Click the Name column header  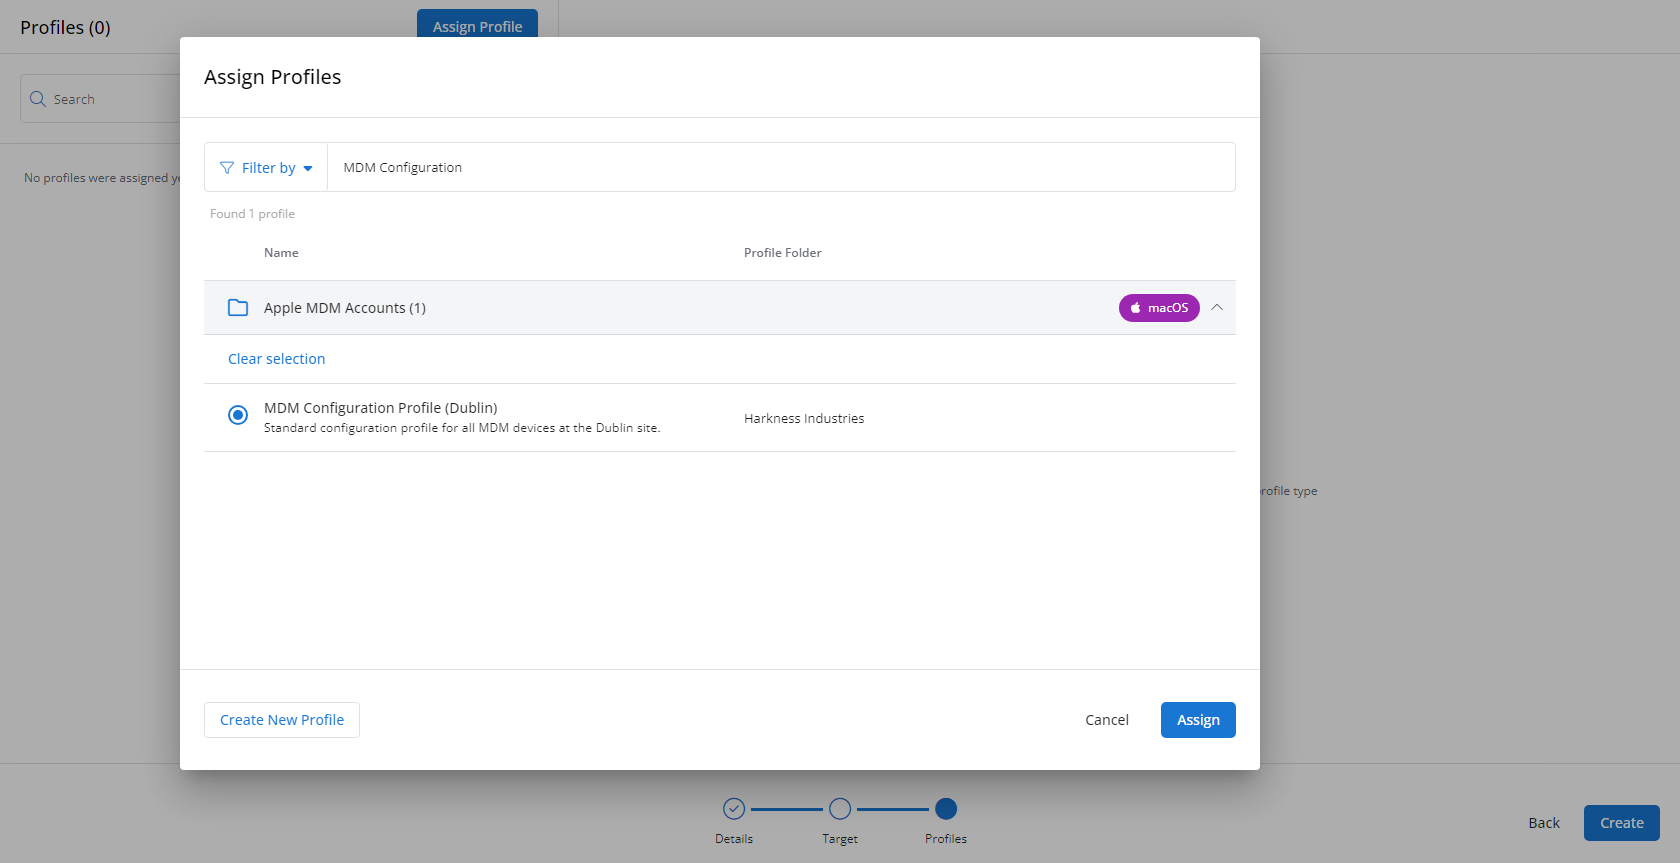pyautogui.click(x=281, y=253)
